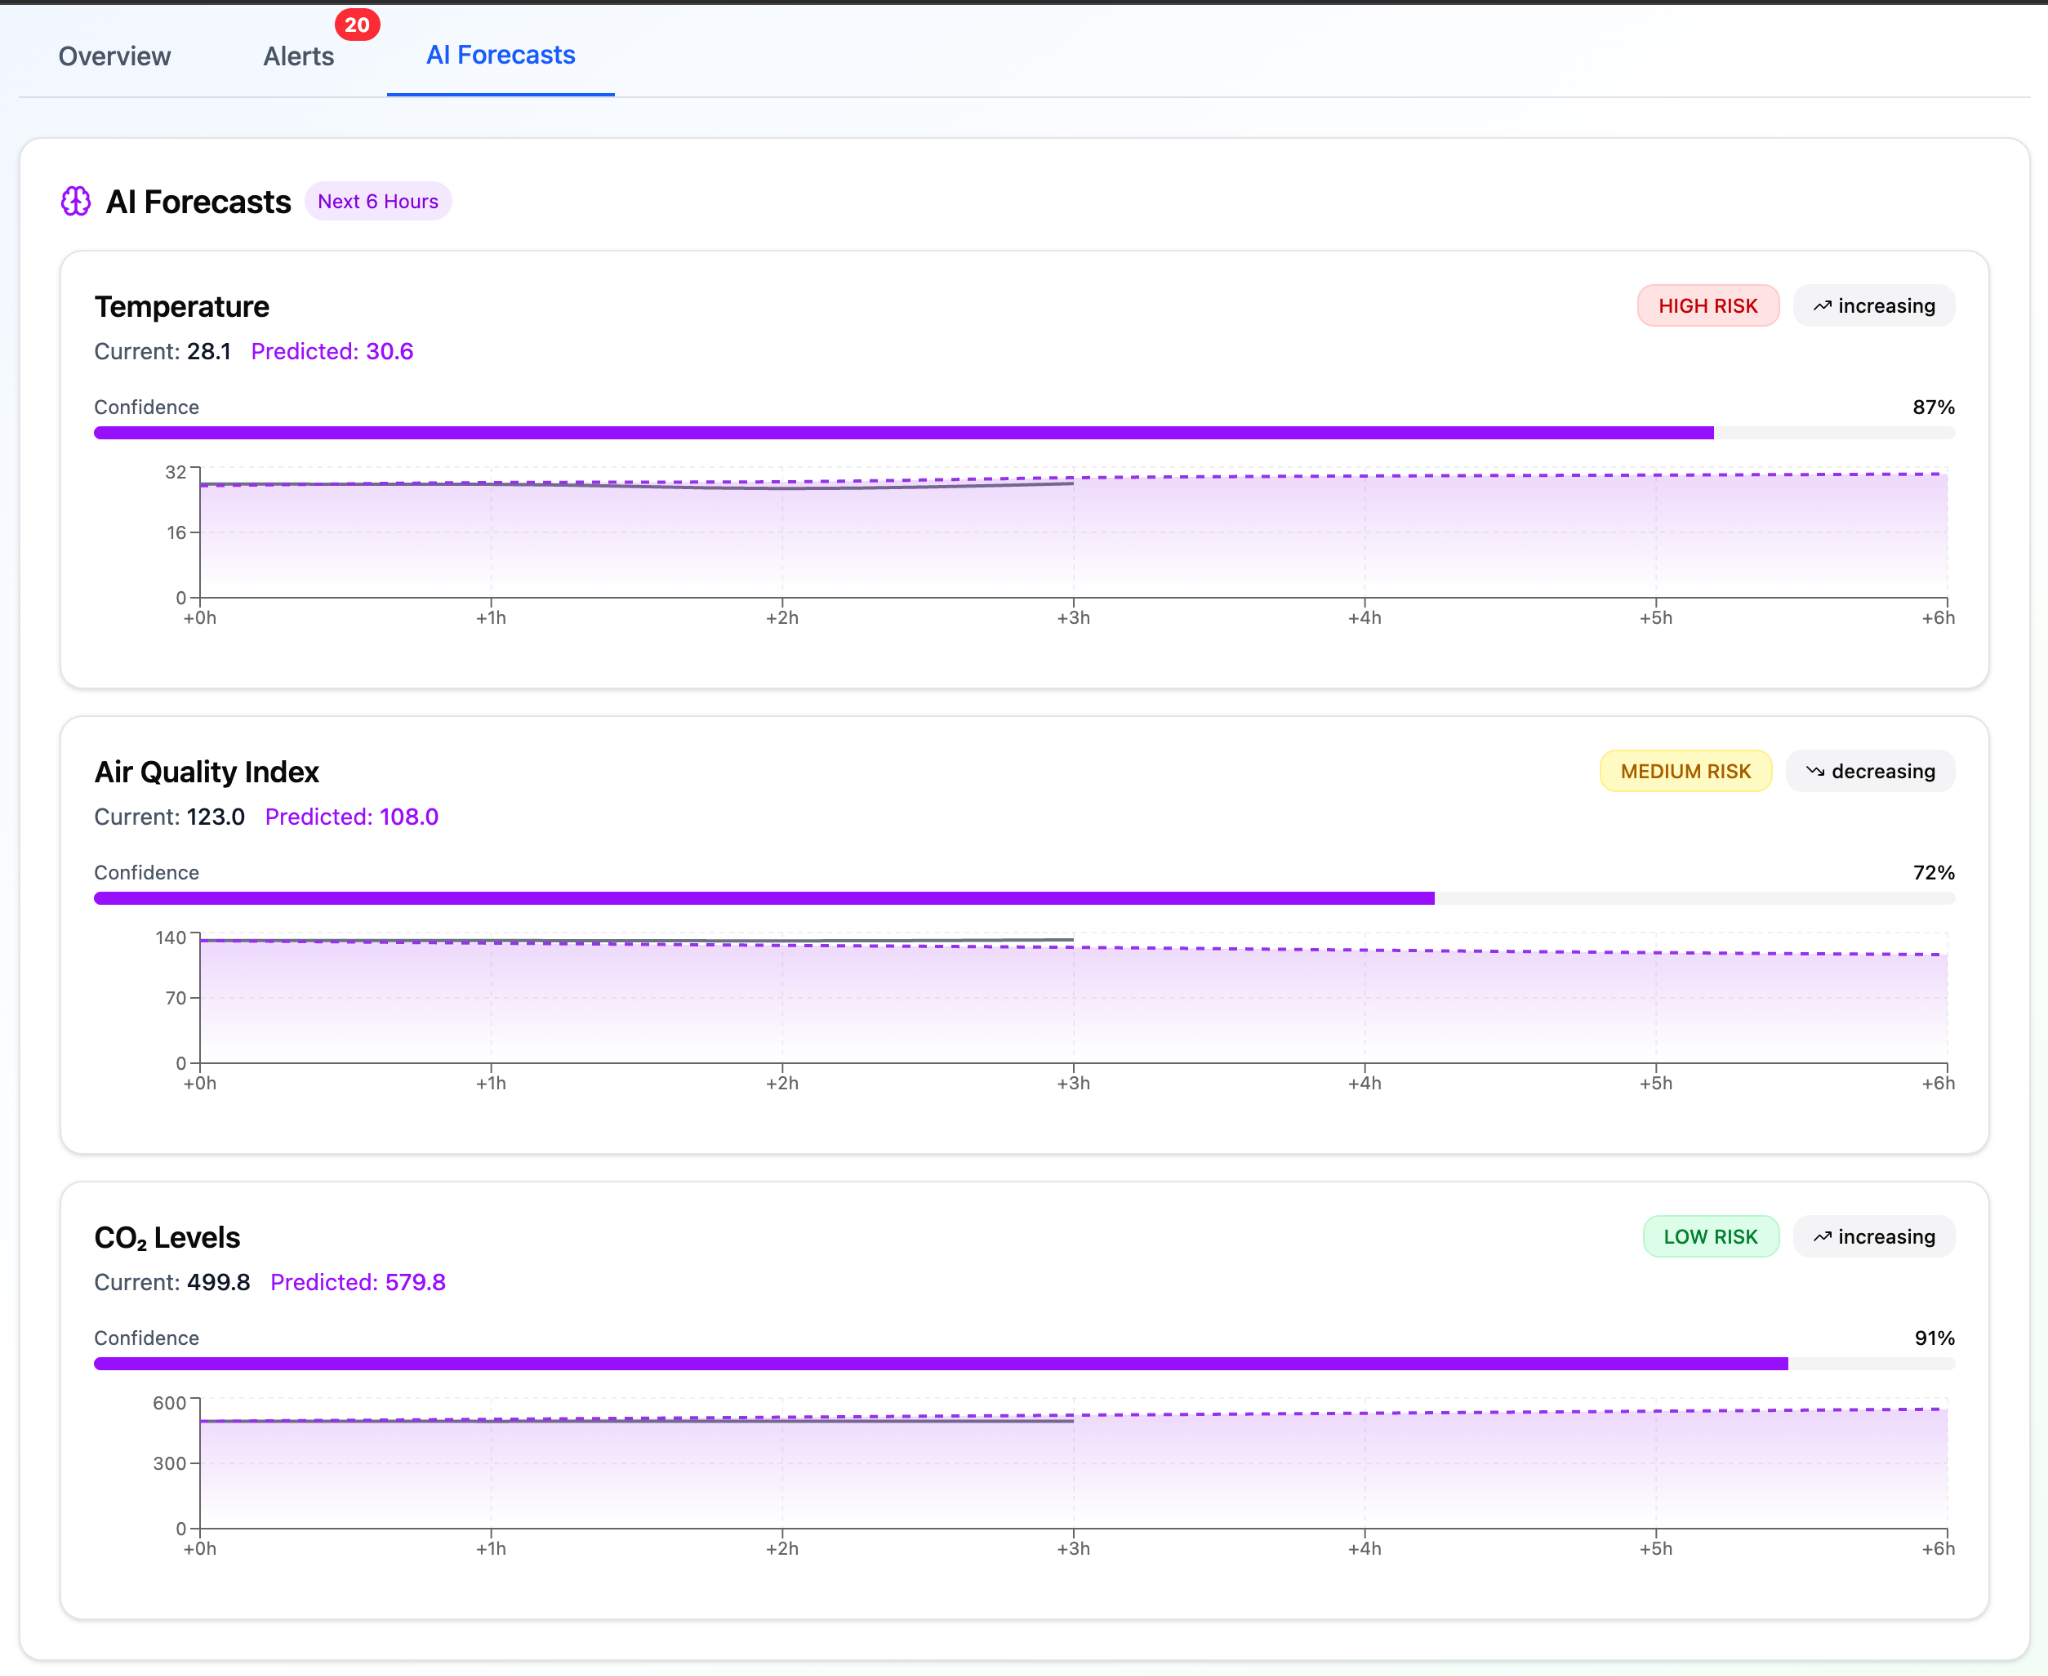Switch to the Overview tab
The image size is (2048, 1676).
(x=114, y=56)
